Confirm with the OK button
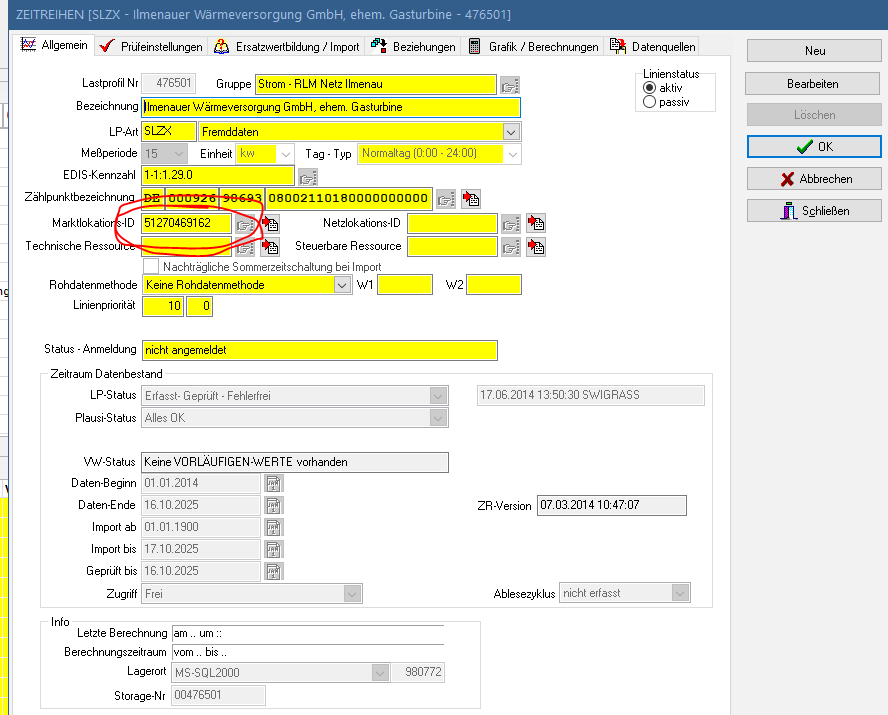This screenshot has height=715, width=888. coord(814,147)
